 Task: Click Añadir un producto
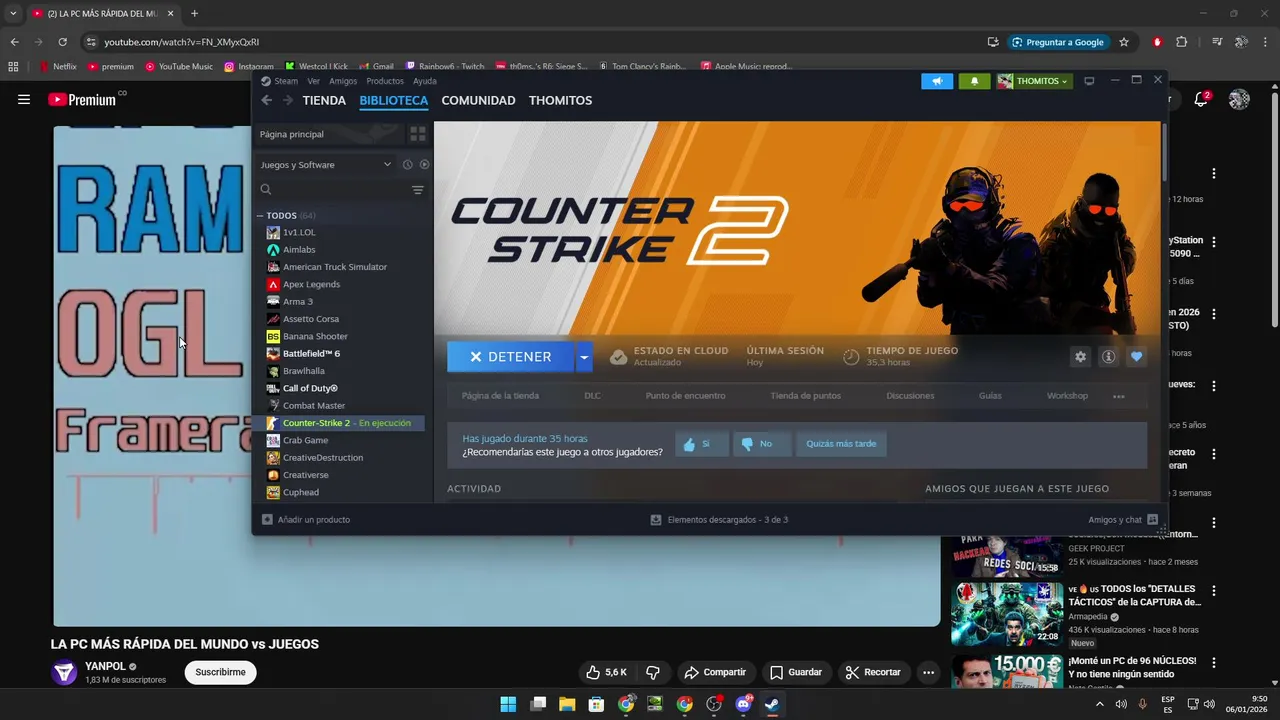point(306,520)
